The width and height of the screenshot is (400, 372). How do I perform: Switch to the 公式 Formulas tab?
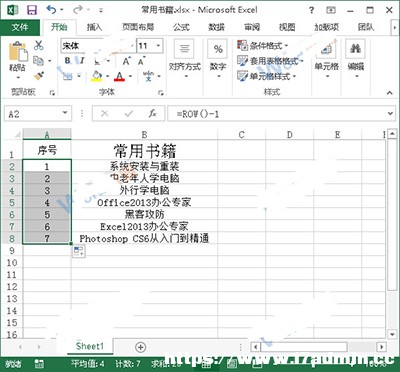(x=181, y=27)
